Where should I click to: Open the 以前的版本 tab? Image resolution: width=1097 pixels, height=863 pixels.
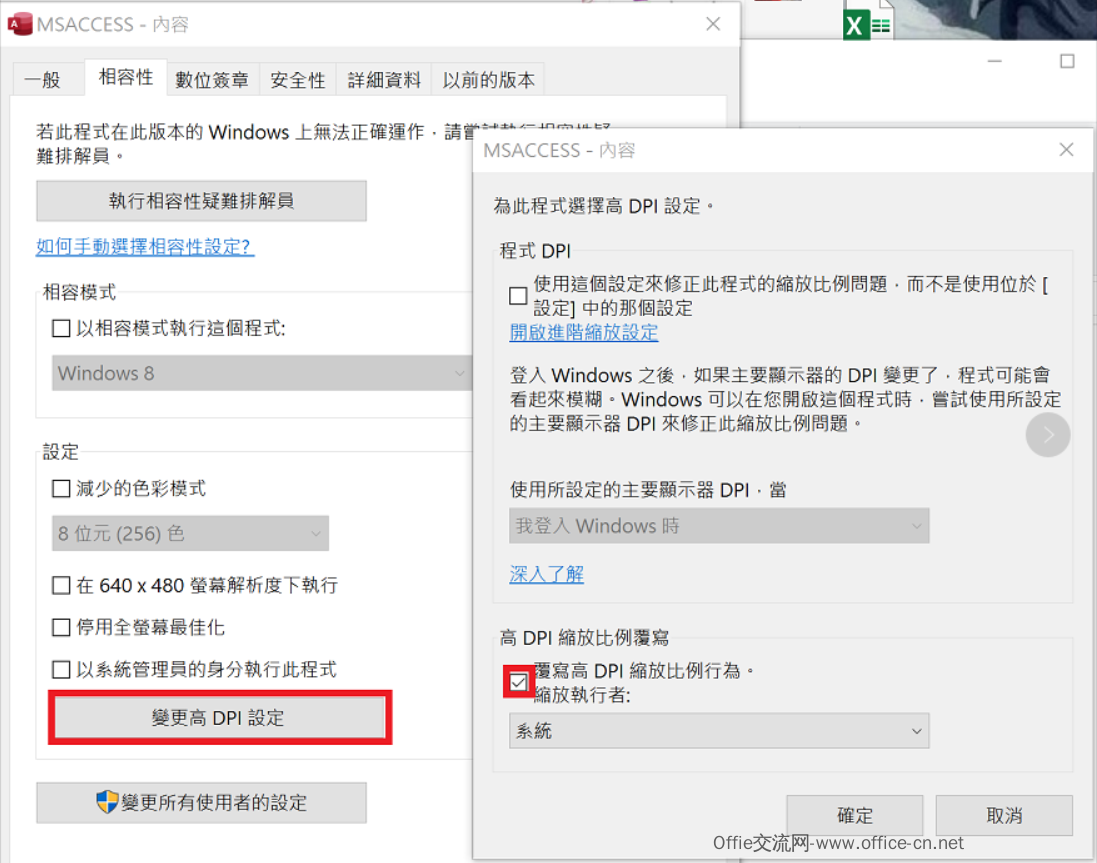[x=488, y=80]
